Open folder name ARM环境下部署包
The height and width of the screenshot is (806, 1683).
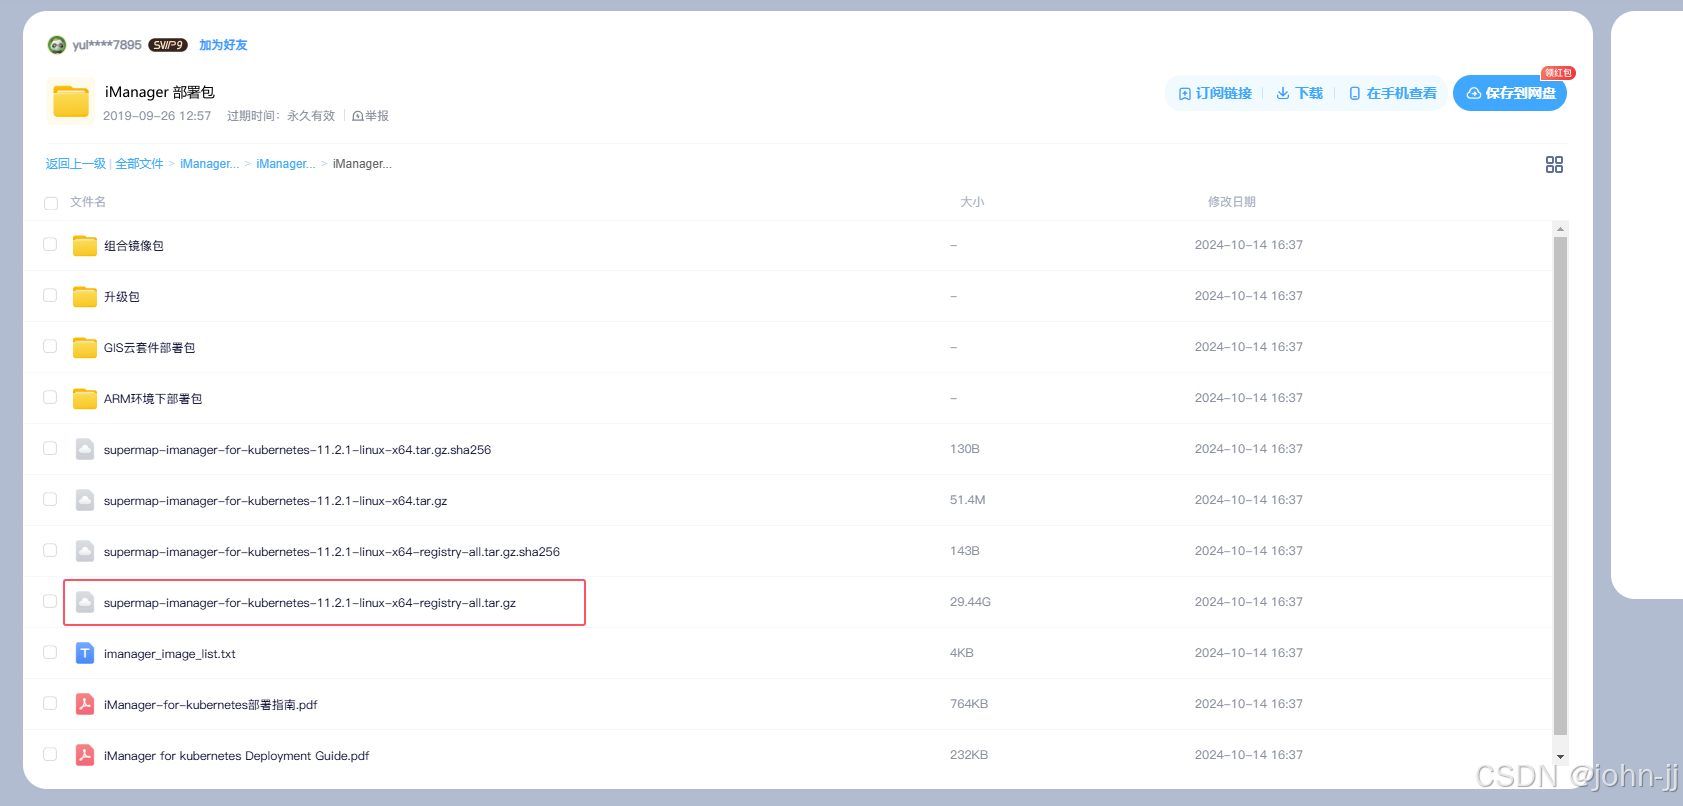pyautogui.click(x=153, y=399)
